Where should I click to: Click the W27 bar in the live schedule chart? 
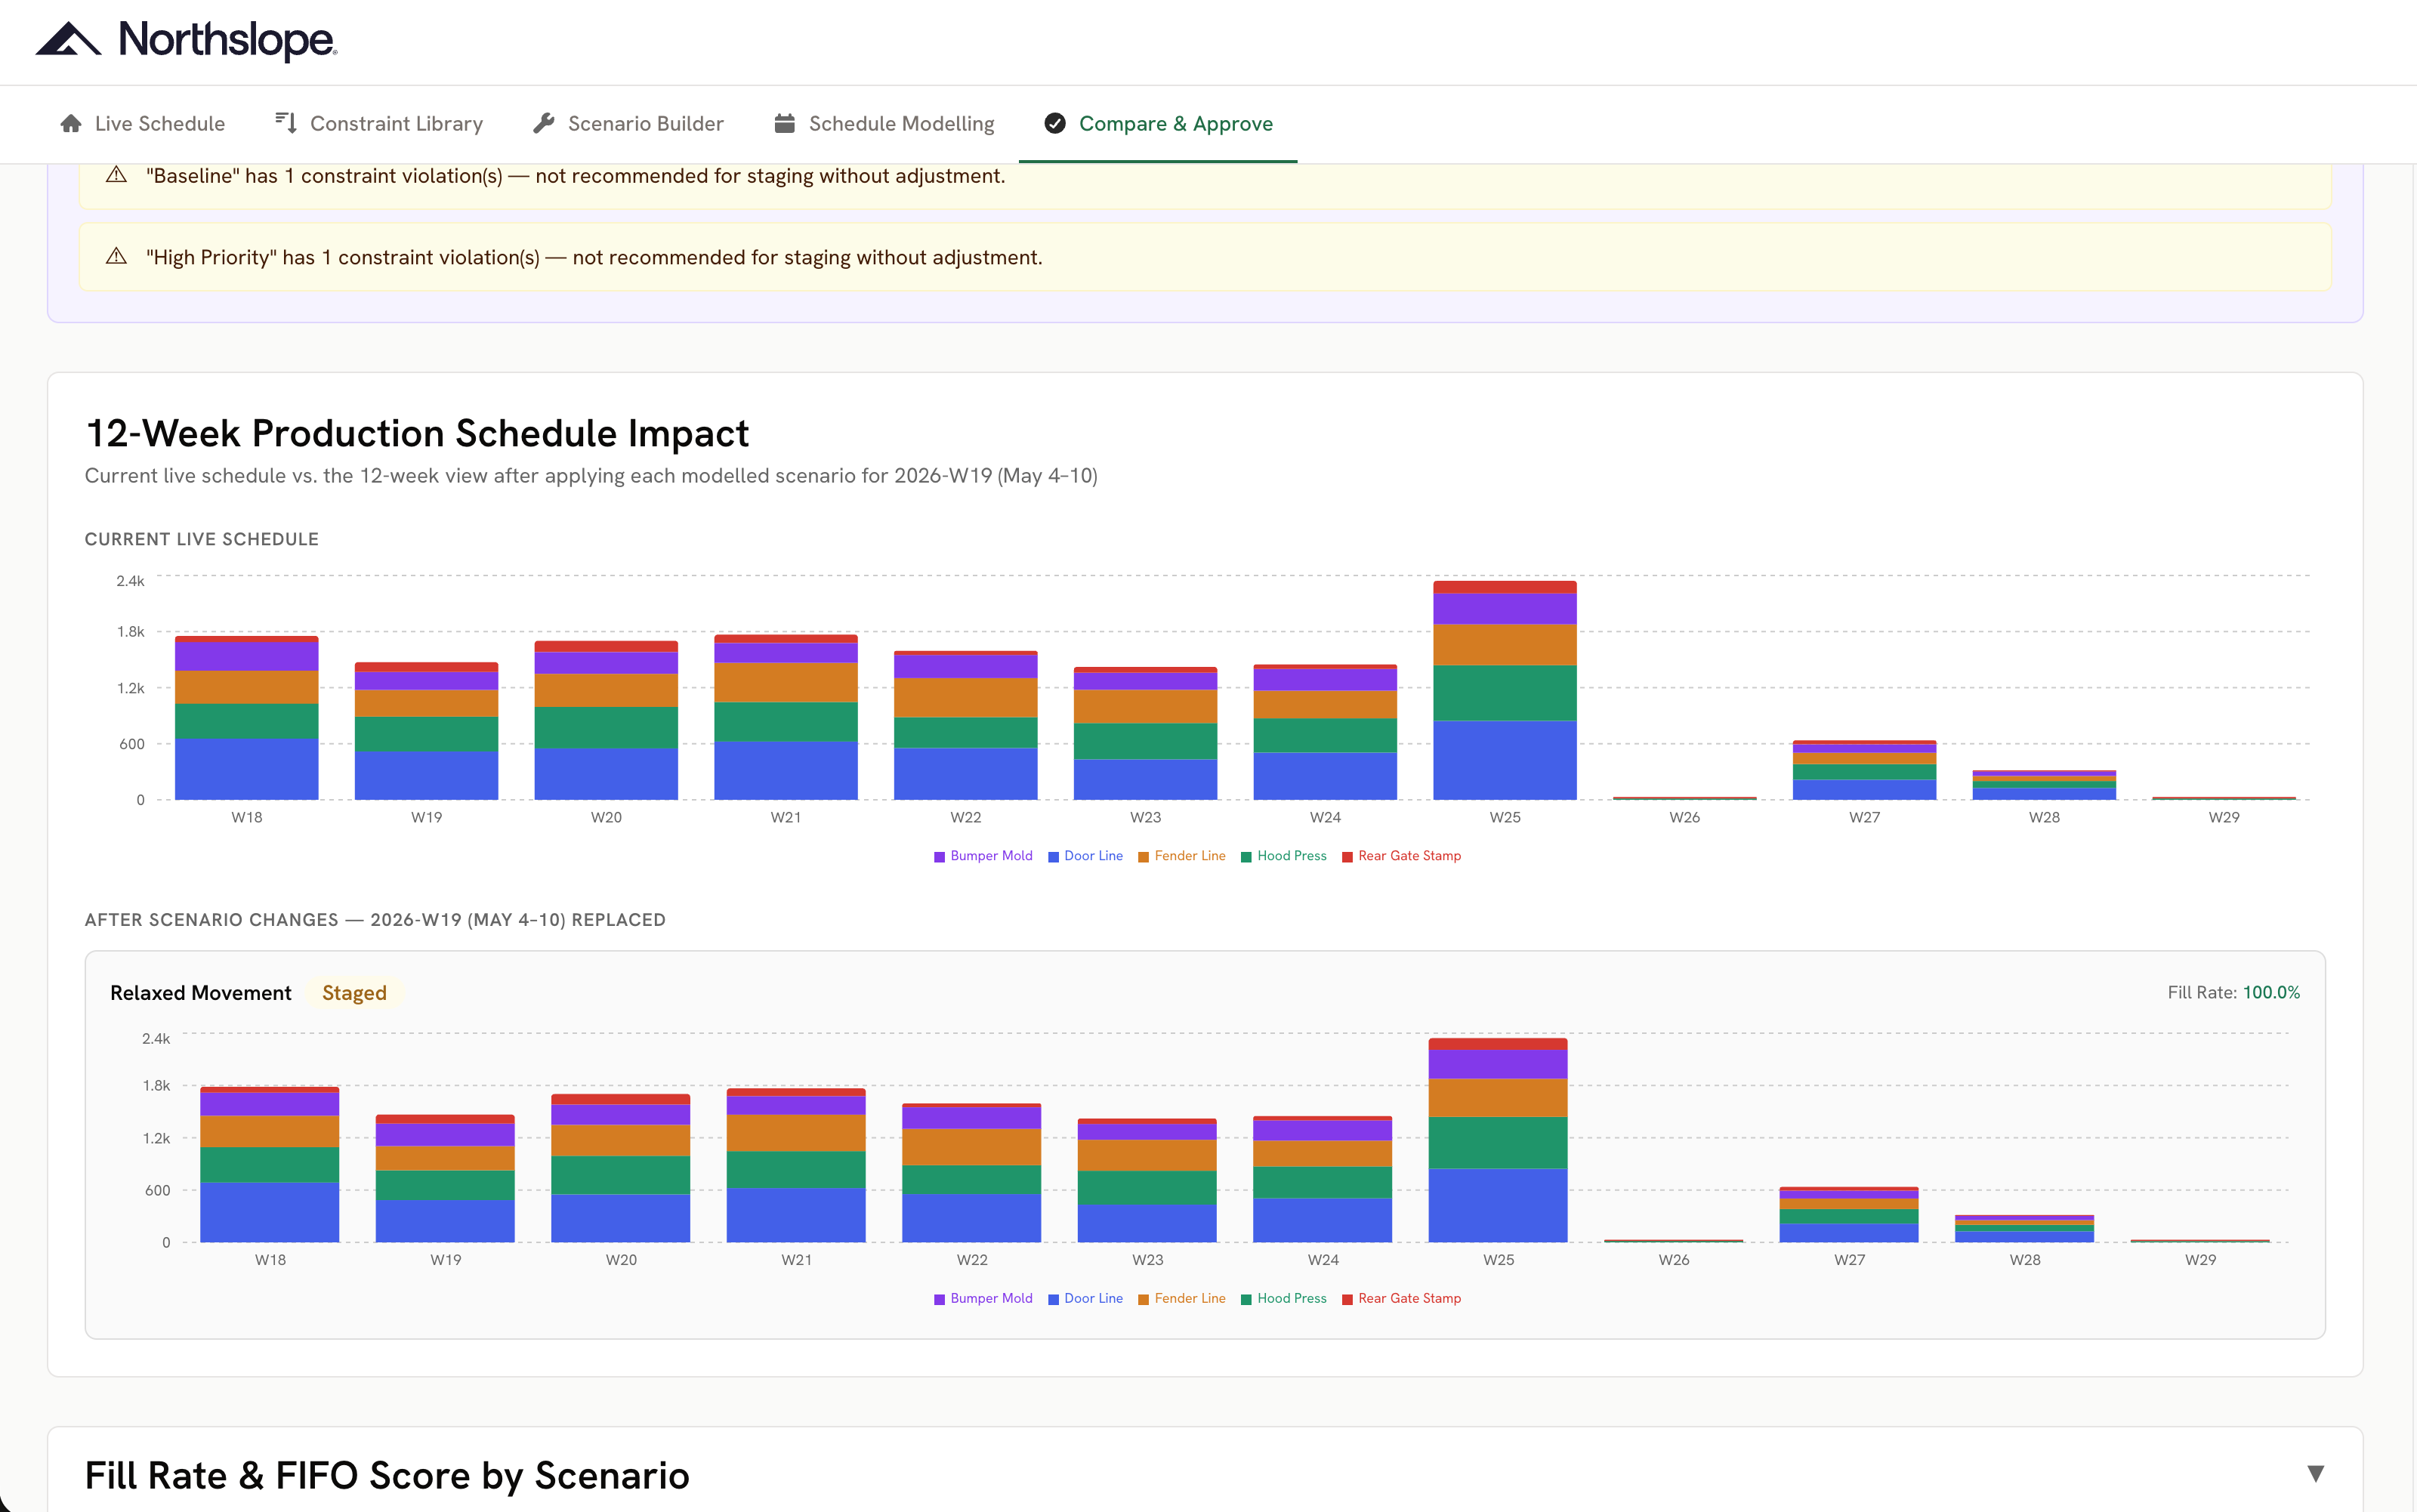[1864, 770]
